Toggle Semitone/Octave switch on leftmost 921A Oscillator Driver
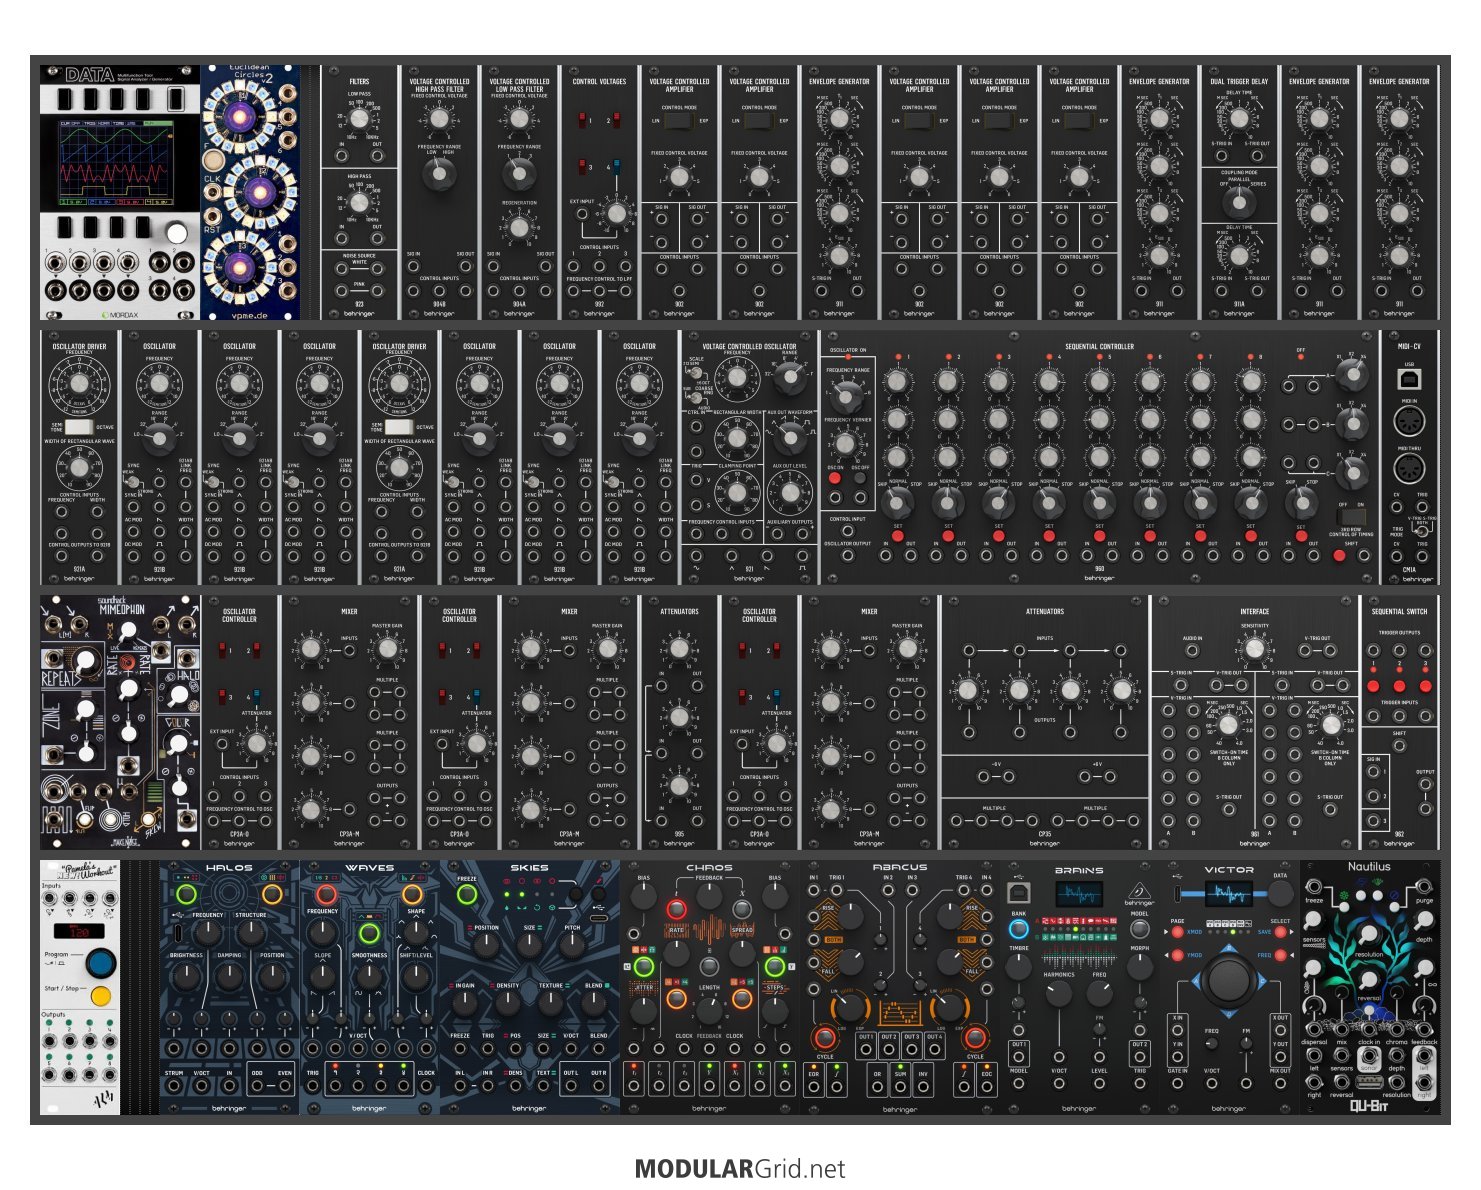 pyautogui.click(x=77, y=427)
